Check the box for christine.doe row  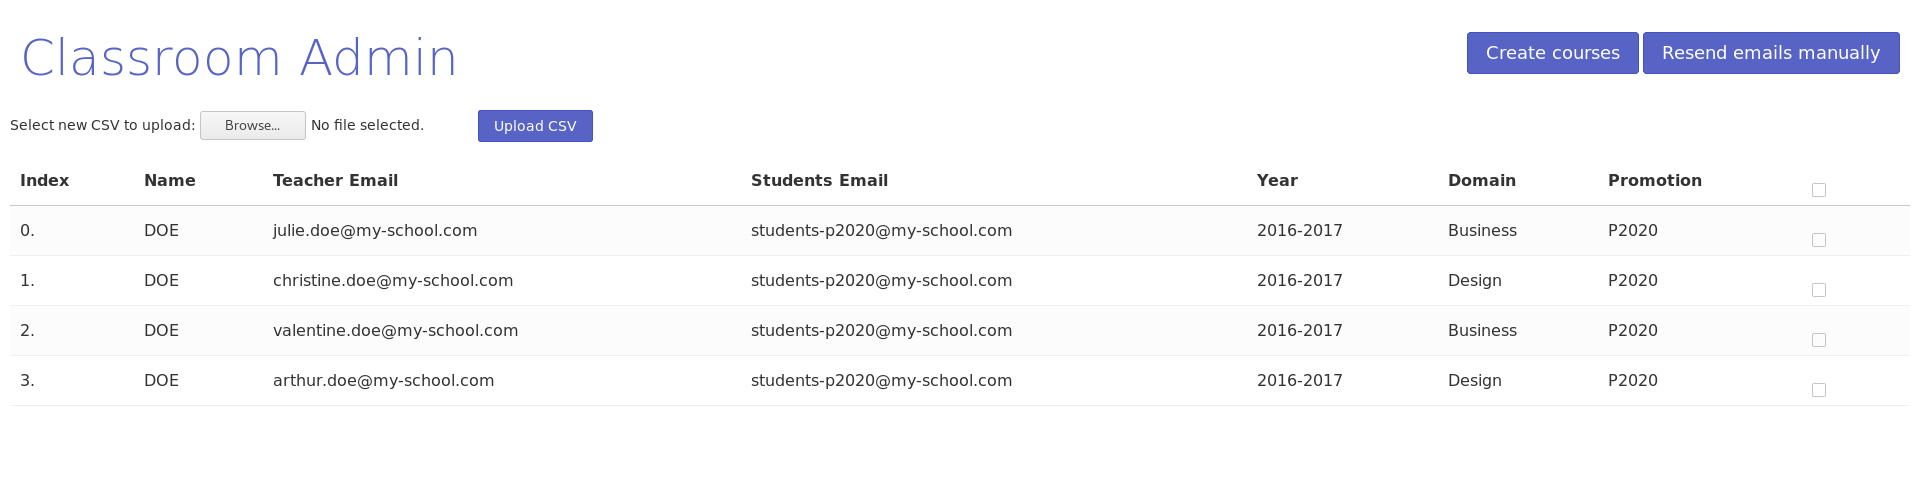click(x=1818, y=290)
